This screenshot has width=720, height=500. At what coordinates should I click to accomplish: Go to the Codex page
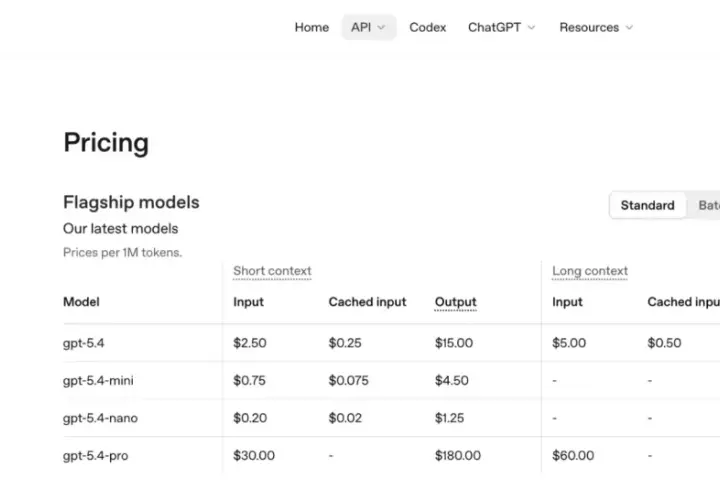point(428,28)
